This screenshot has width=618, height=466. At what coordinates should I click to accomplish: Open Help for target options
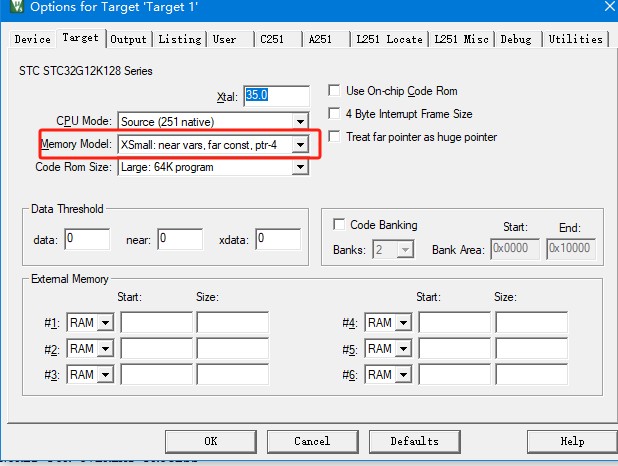point(572,441)
